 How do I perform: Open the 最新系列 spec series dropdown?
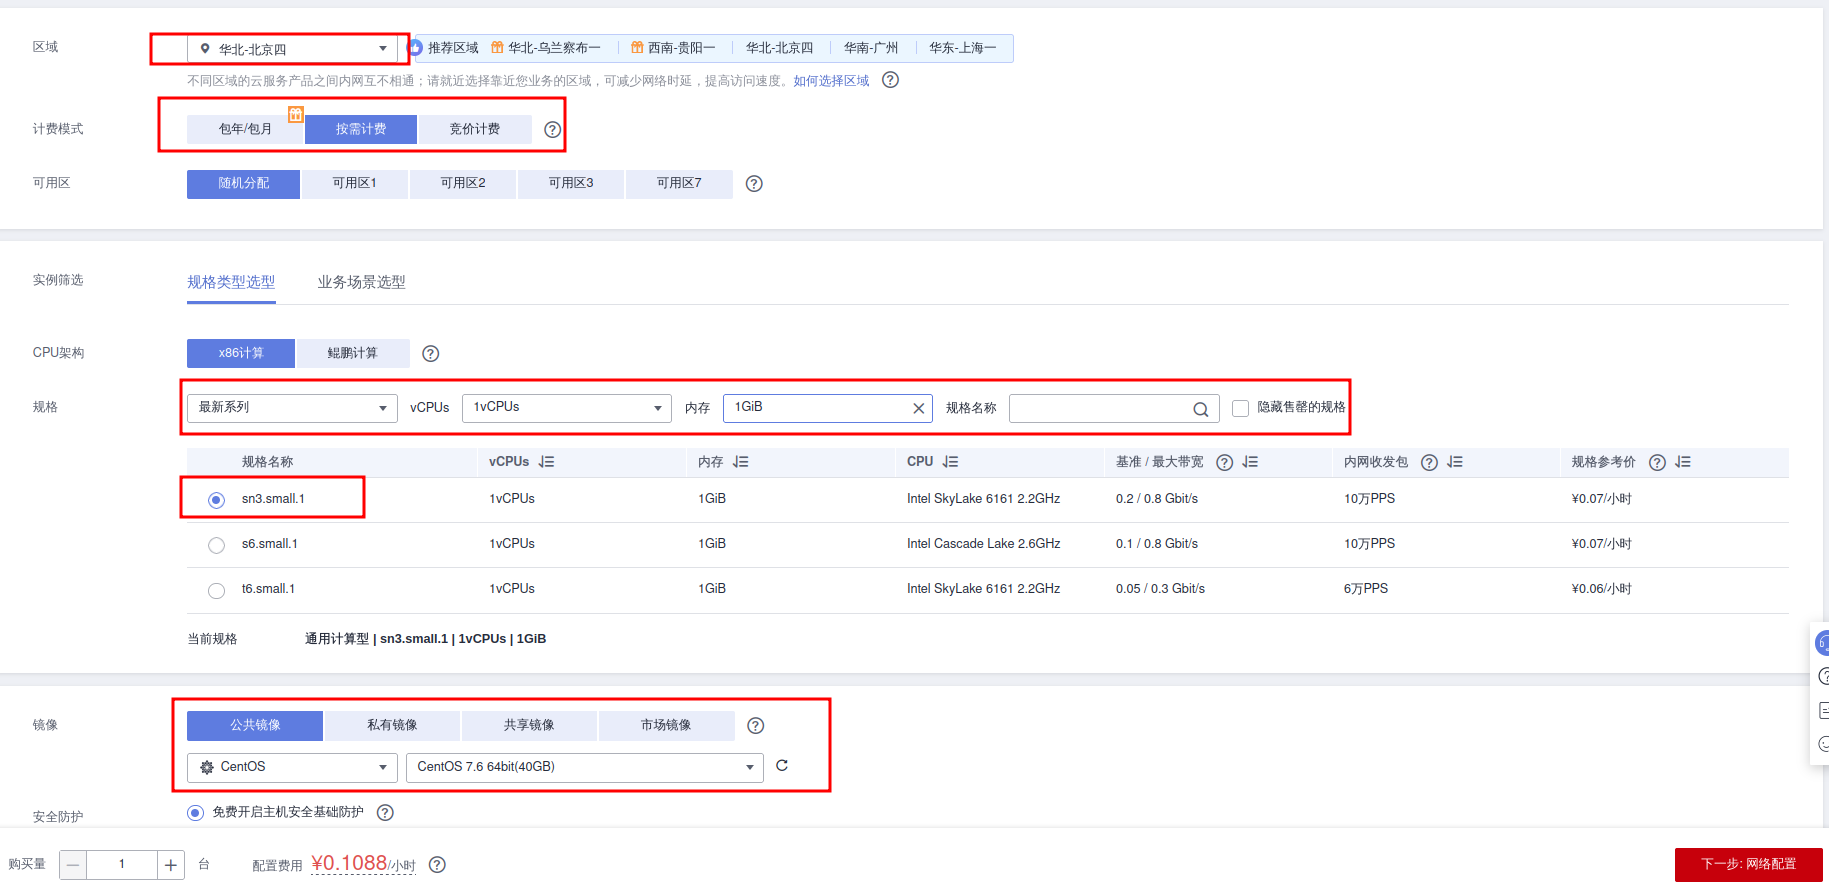click(292, 408)
